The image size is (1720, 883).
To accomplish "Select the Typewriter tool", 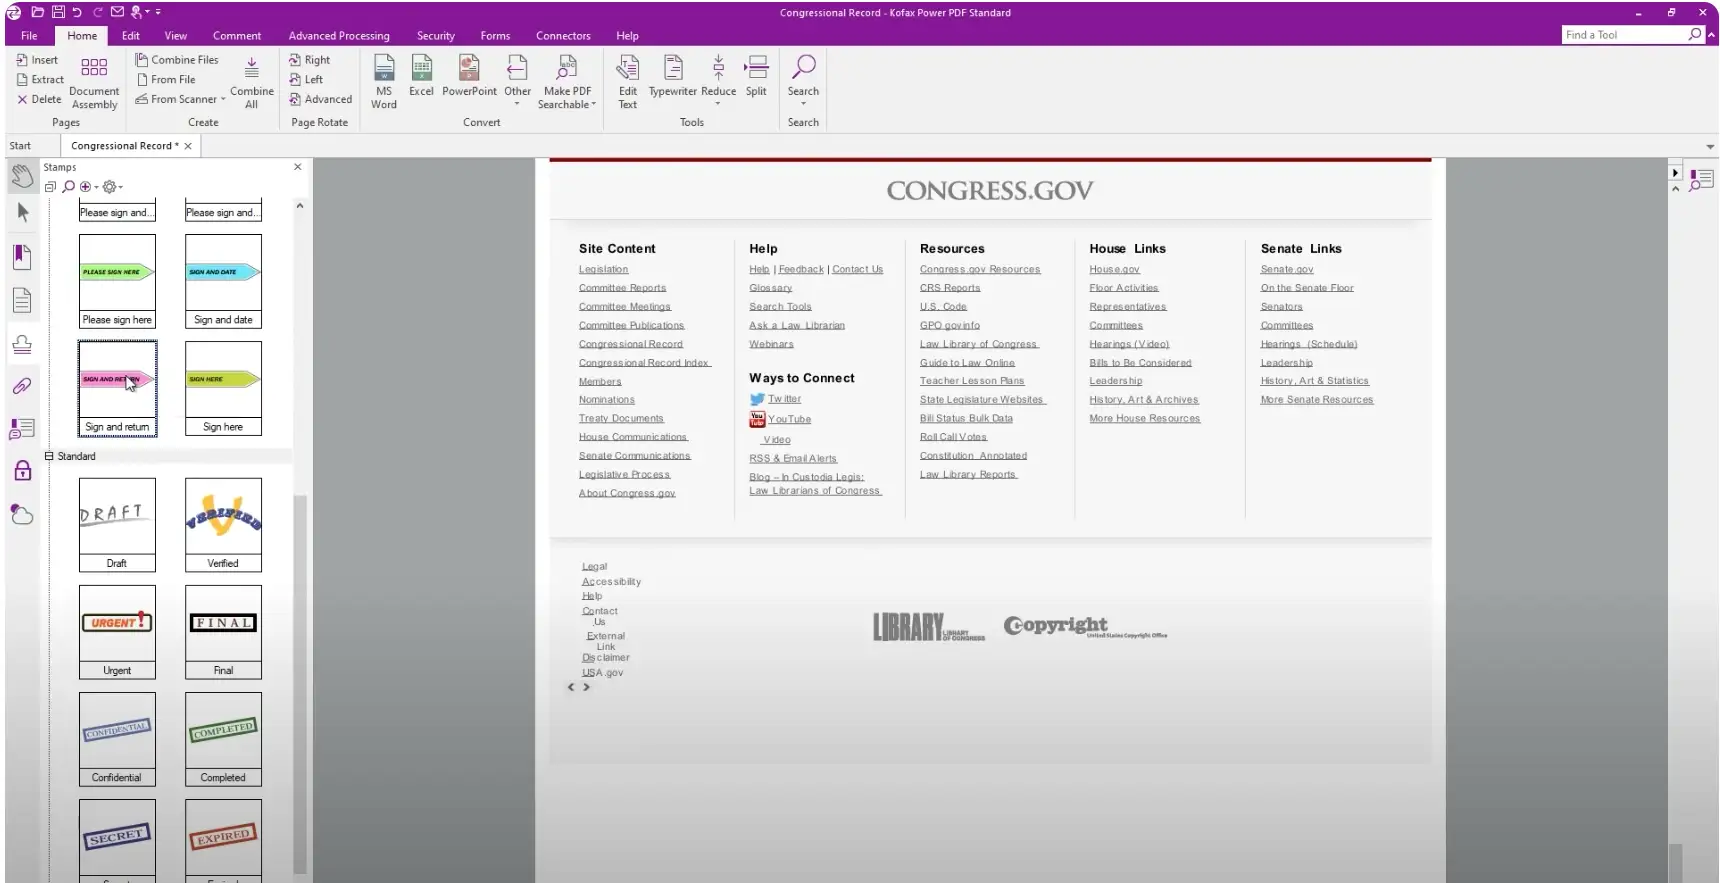I will click(x=673, y=77).
